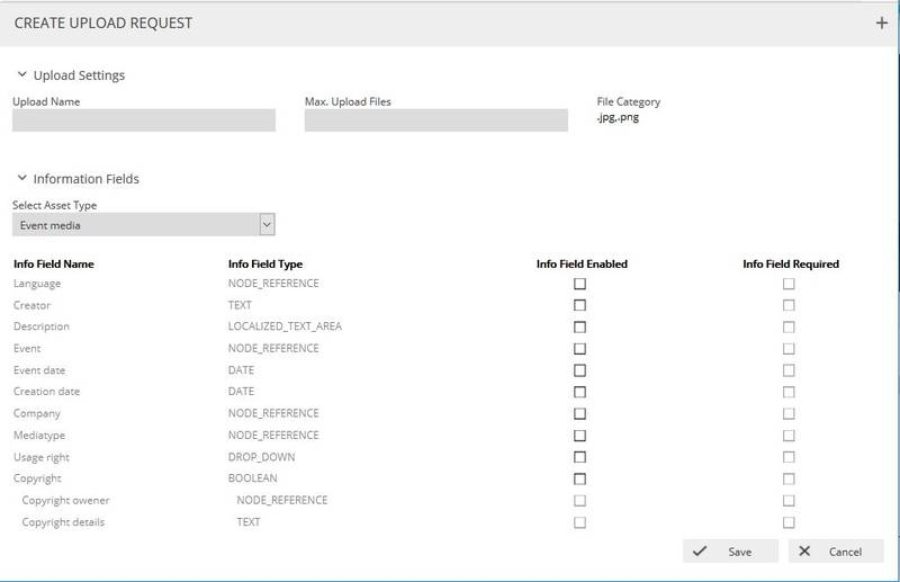This screenshot has height=582, width=900.
Task: Enable the Company info field
Action: click(580, 413)
